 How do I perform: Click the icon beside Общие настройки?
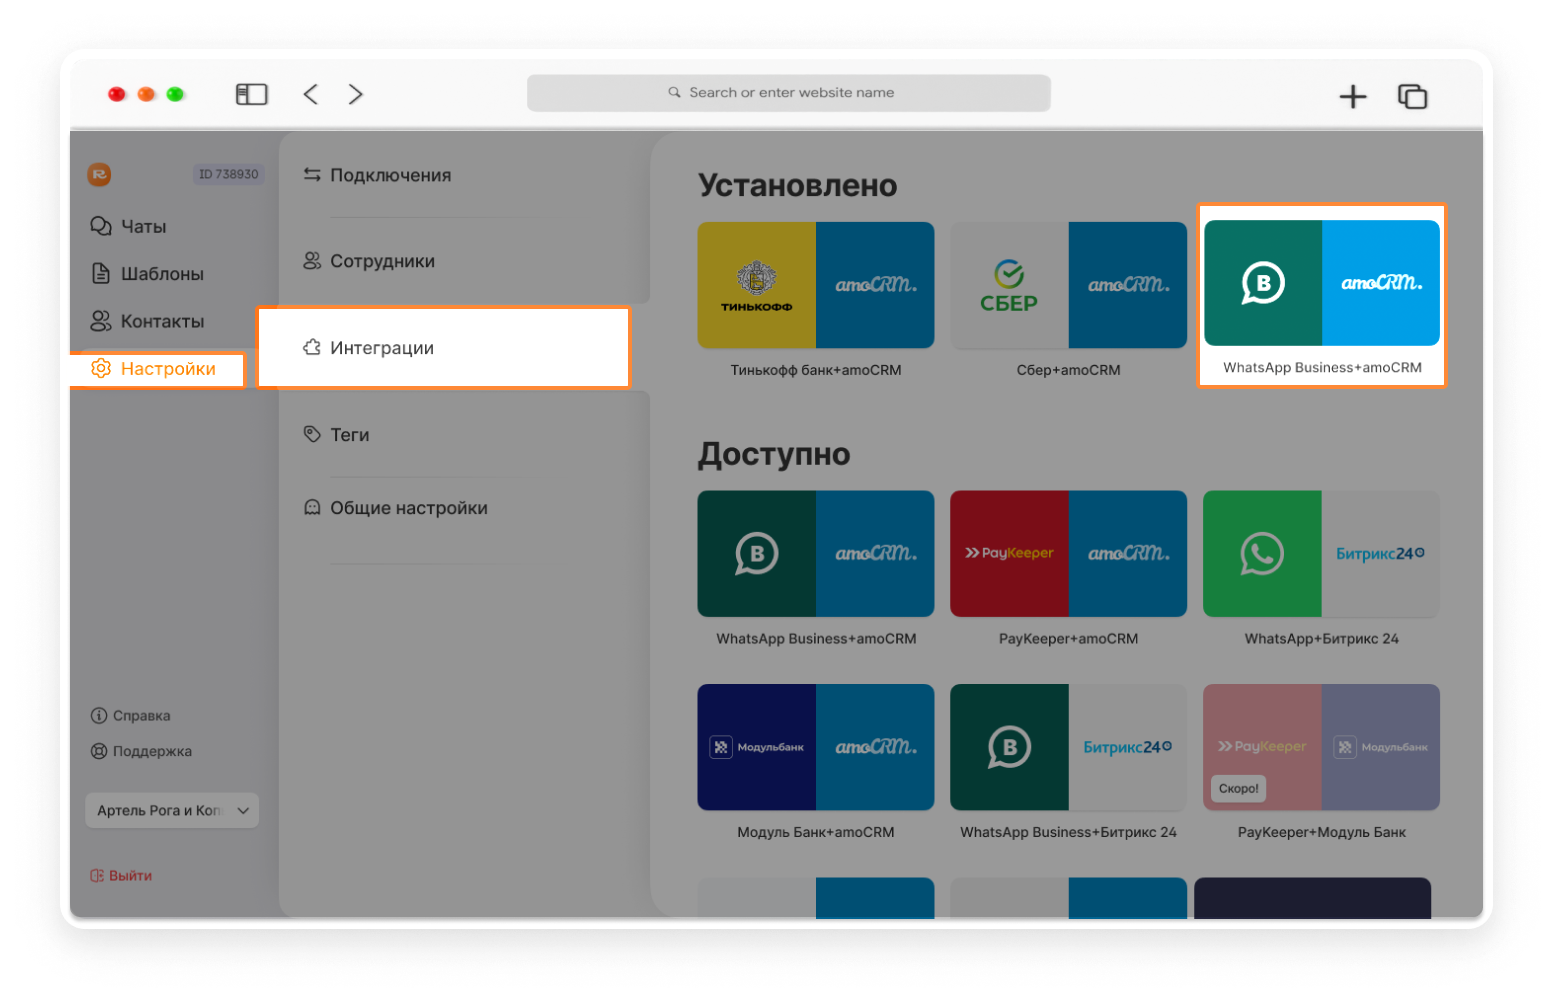click(x=312, y=507)
